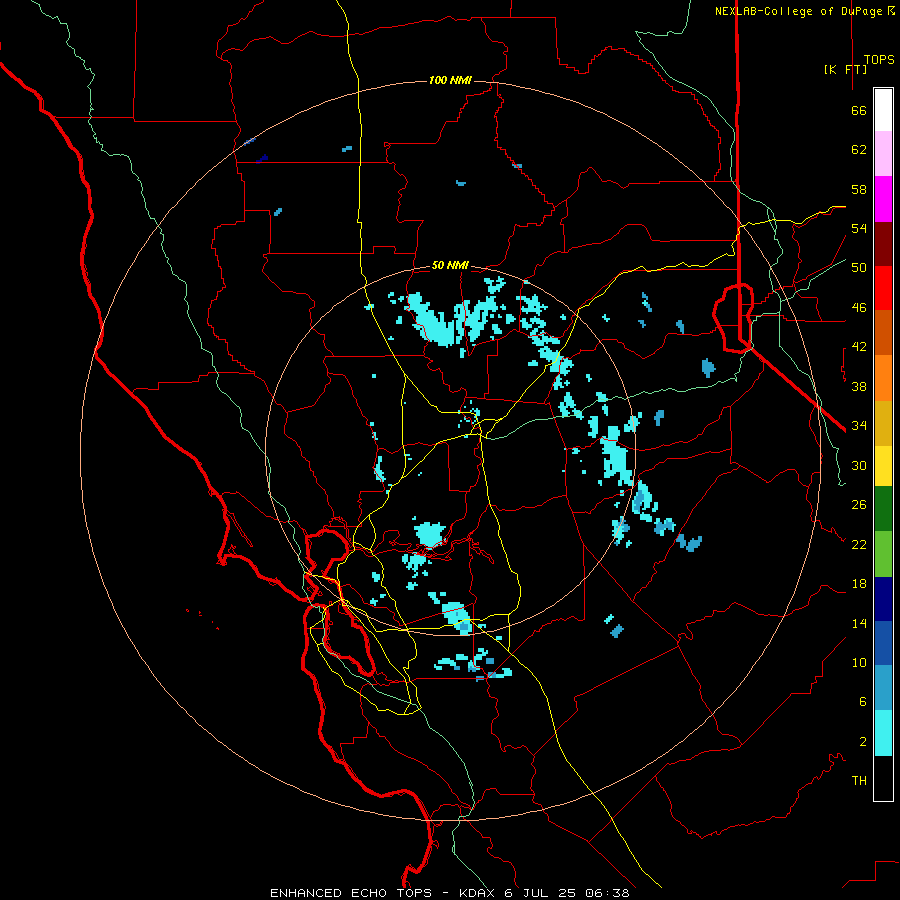Click the 50 legend scale value

tap(859, 268)
